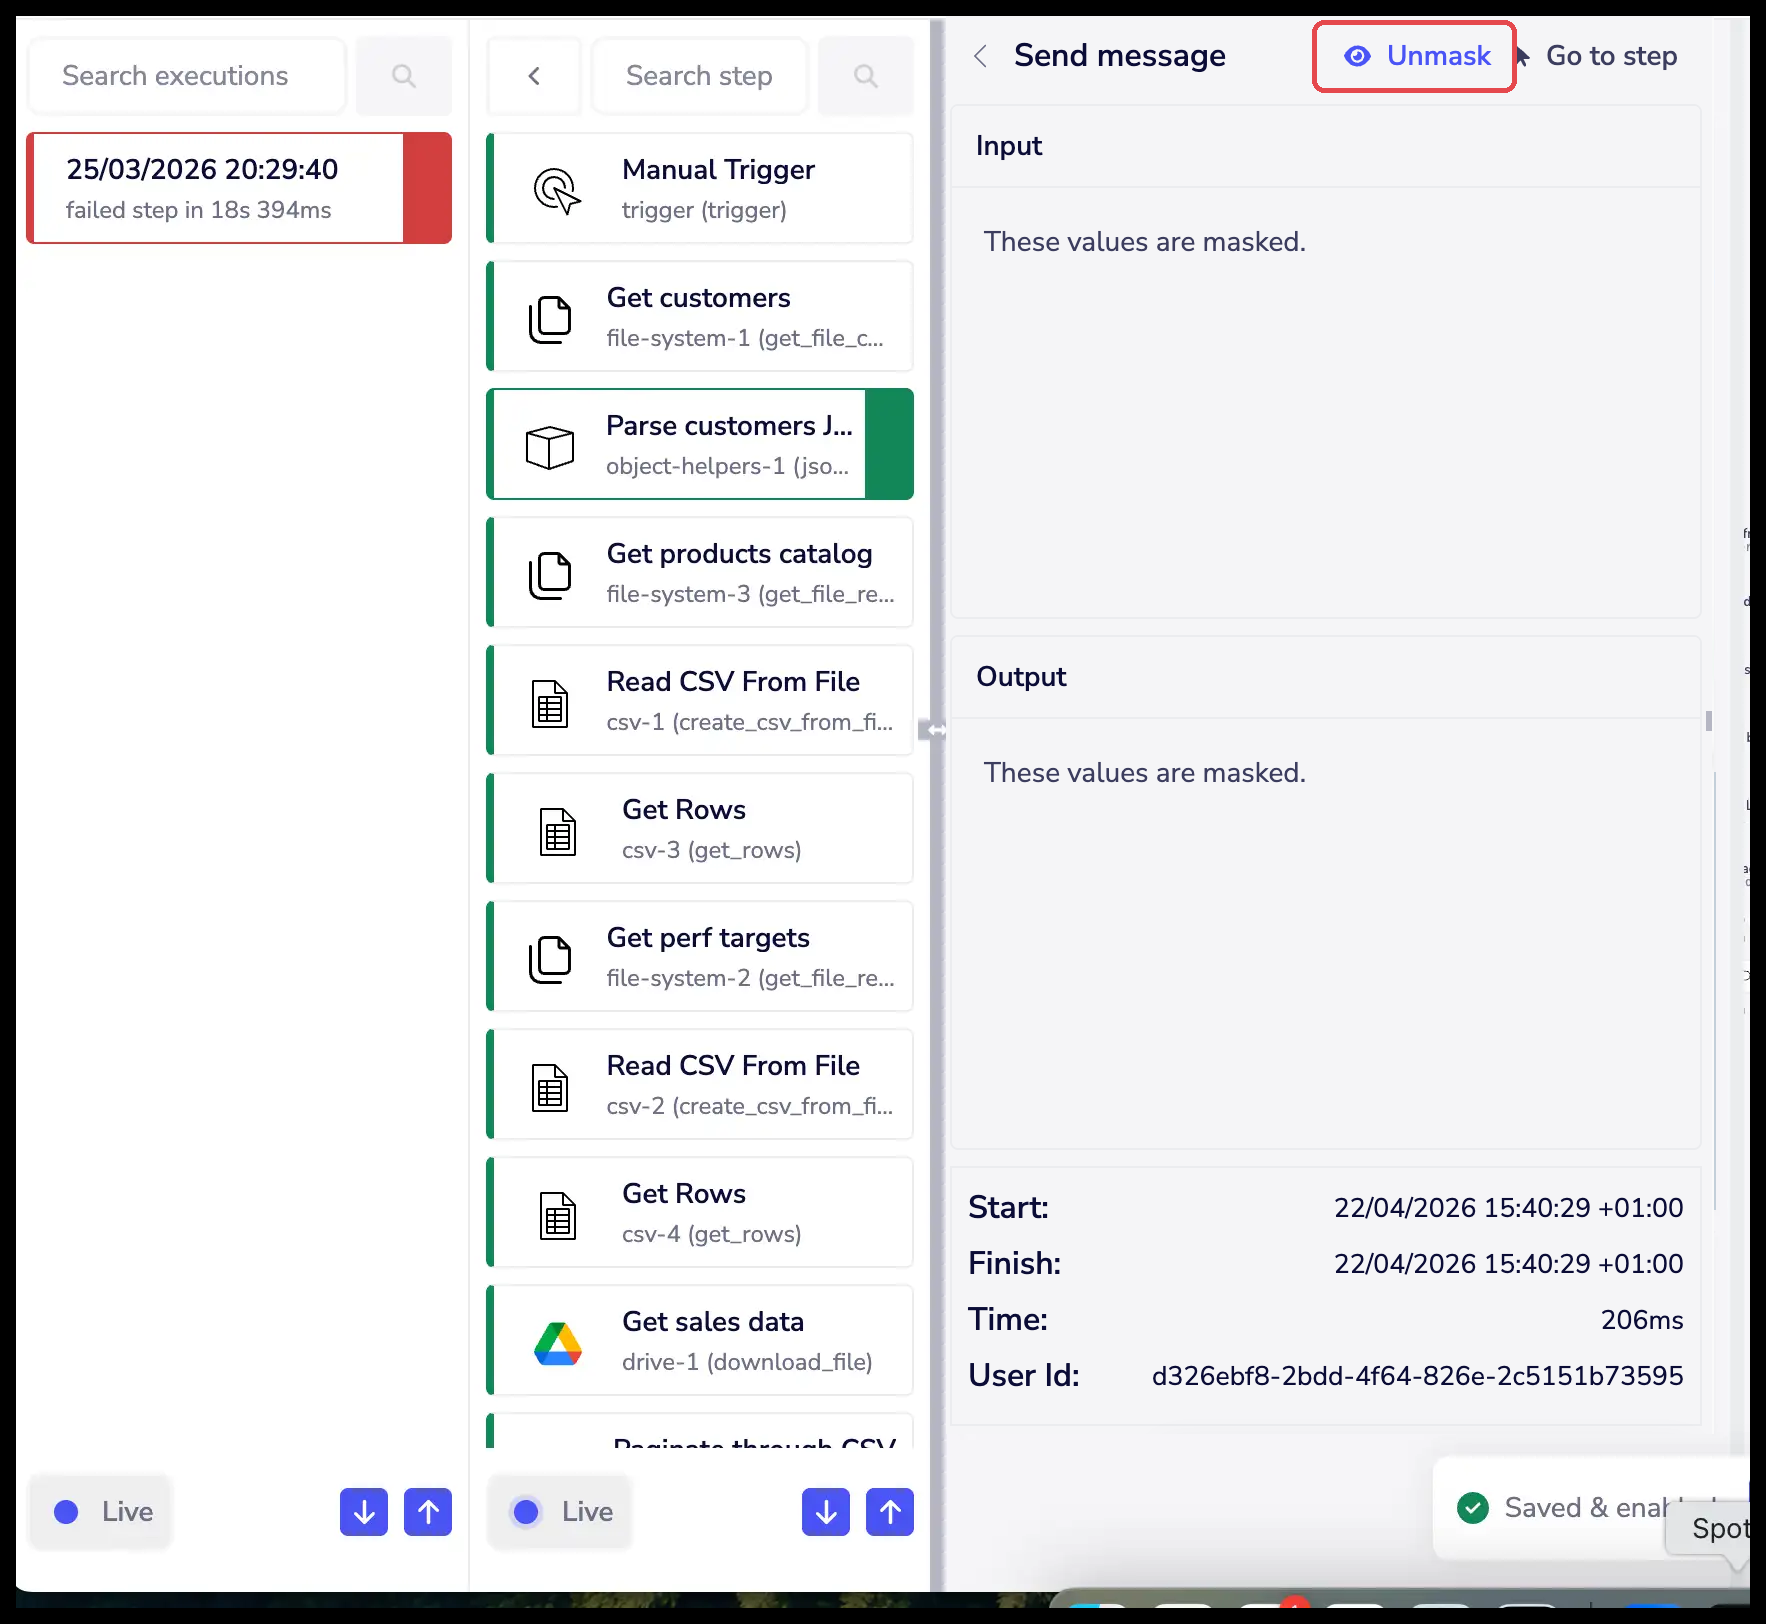Screen dimensions: 1766x1624
Task: Click the Go to step button
Action: pos(1611,56)
